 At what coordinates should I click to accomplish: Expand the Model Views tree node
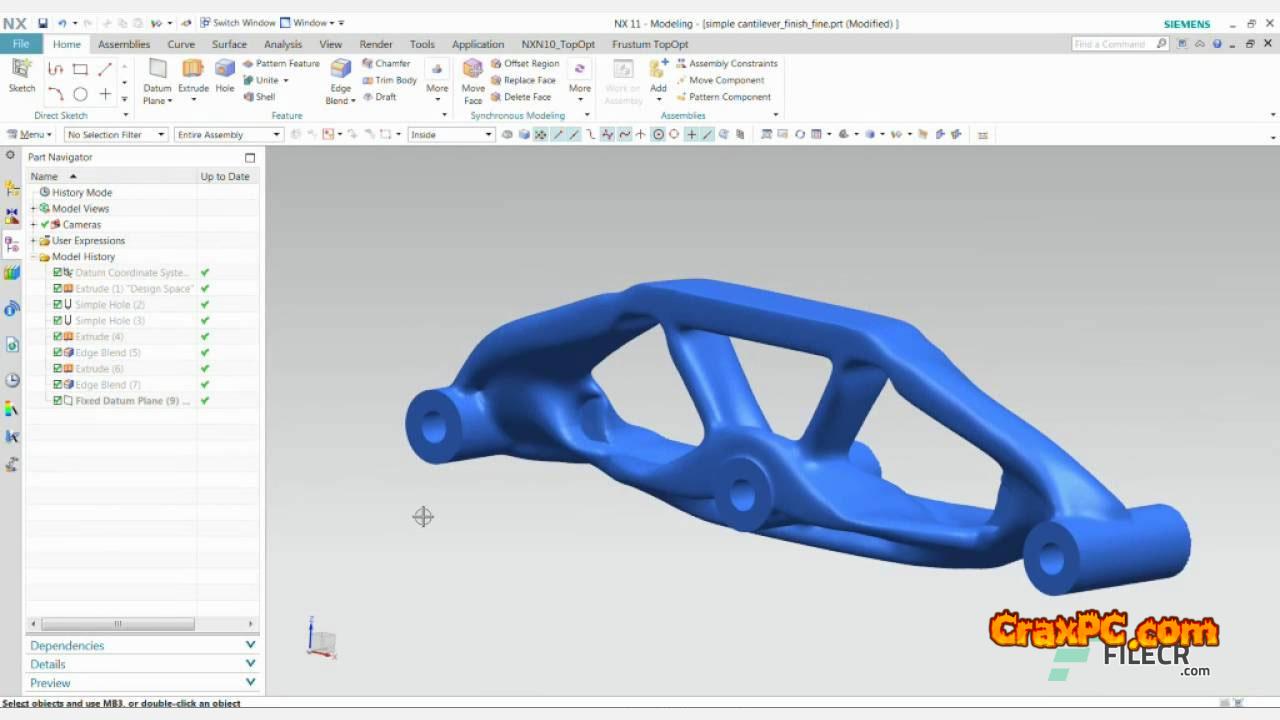pos(33,208)
